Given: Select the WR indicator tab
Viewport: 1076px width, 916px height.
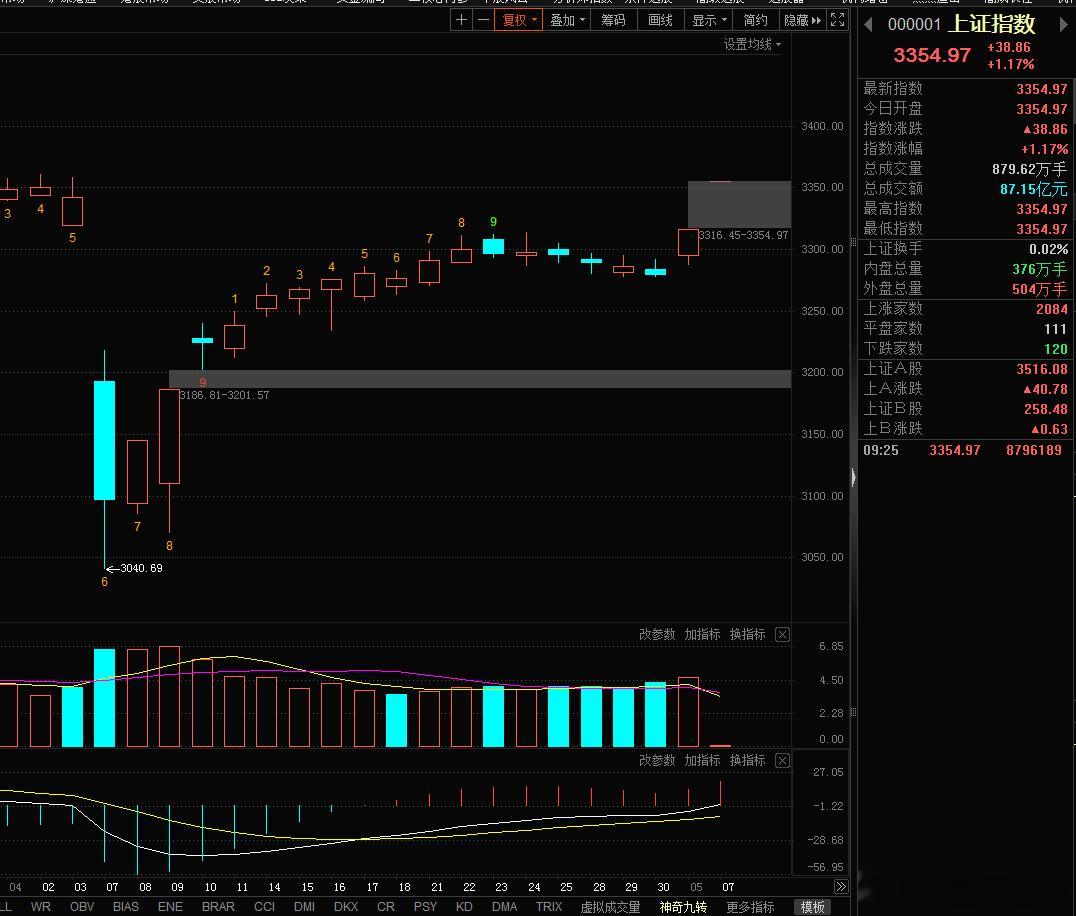Looking at the screenshot, I should click(40, 906).
